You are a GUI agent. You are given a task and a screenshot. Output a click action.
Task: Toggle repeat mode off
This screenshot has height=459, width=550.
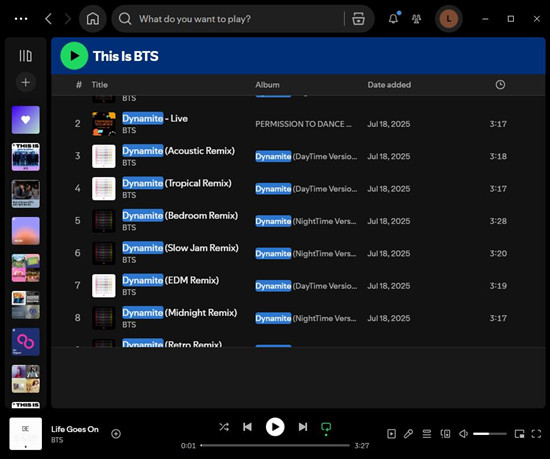(x=326, y=427)
